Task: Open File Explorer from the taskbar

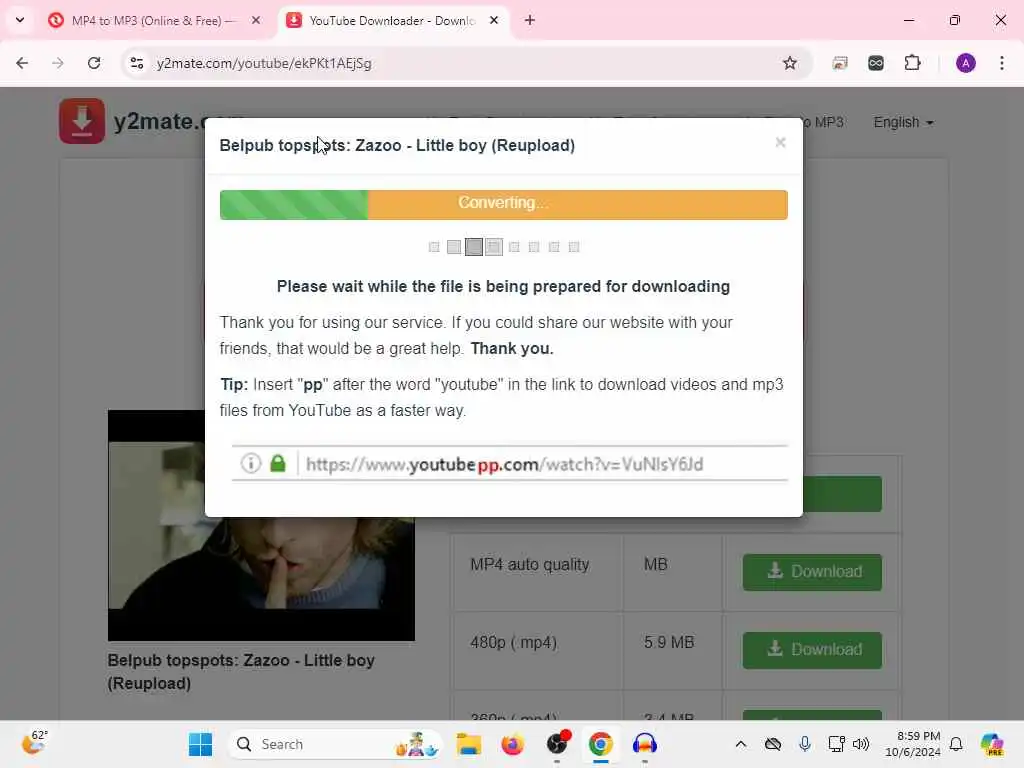Action: tap(468, 744)
